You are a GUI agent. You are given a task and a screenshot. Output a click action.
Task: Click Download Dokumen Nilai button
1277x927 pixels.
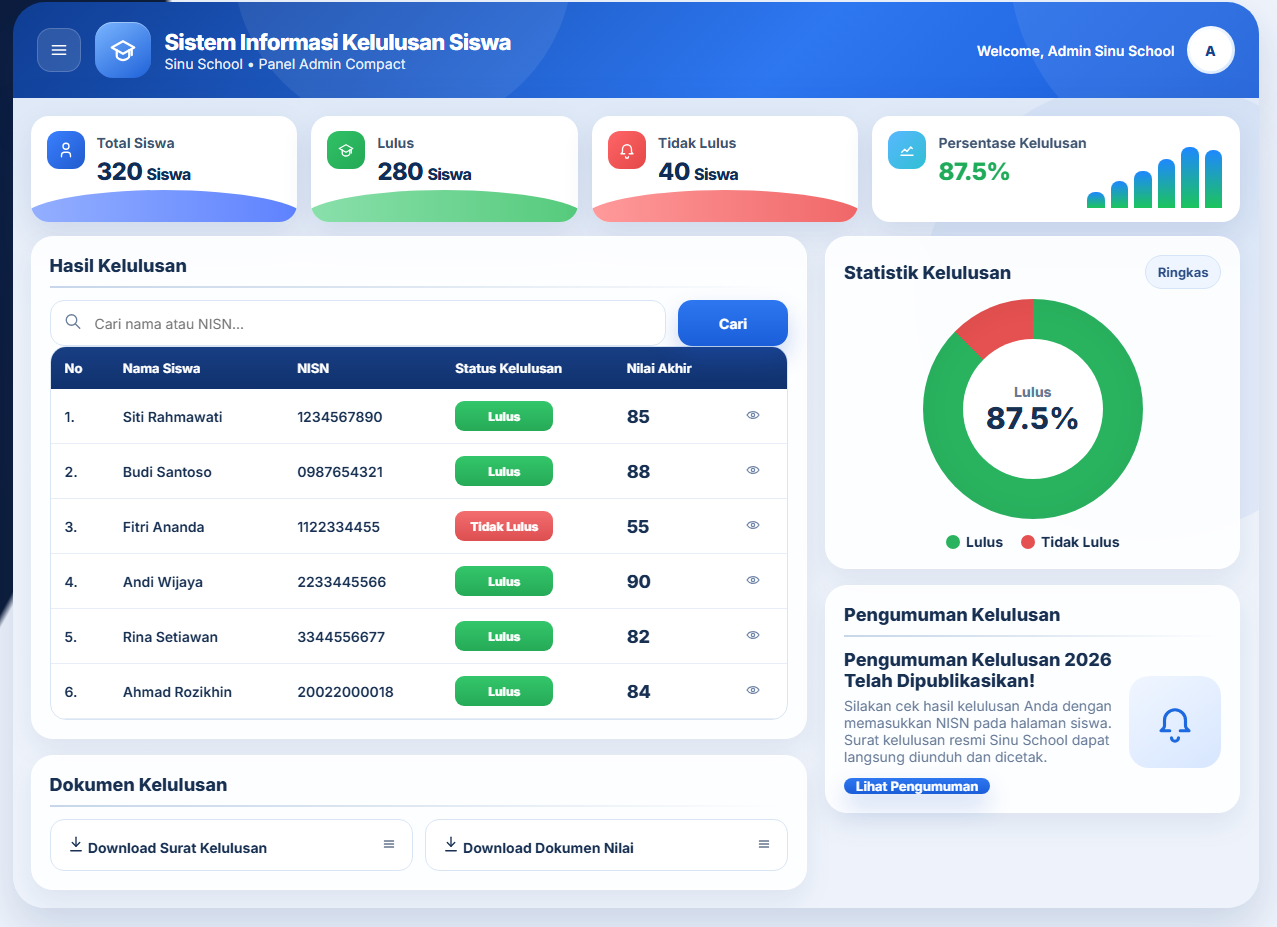(606, 846)
